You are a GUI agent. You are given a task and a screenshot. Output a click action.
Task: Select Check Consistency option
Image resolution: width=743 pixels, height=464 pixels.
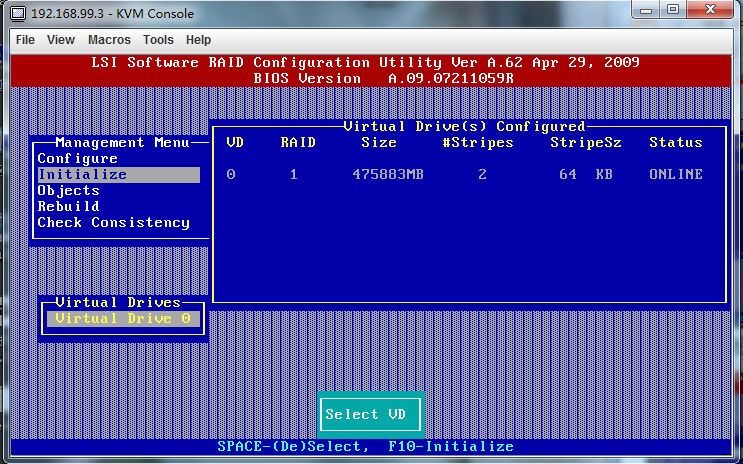tap(114, 223)
